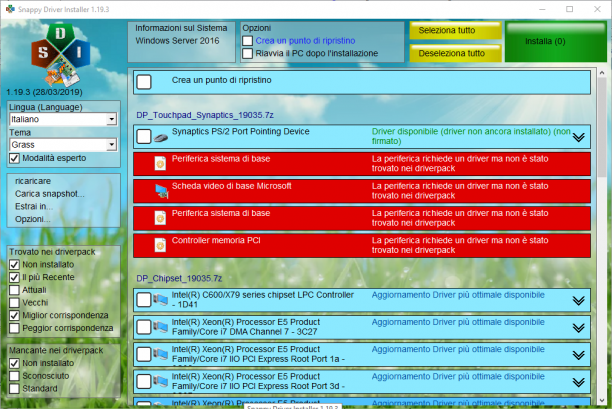Click the Controller memoria PCI icon
Screen dimensions: 612x409
tap(160, 245)
